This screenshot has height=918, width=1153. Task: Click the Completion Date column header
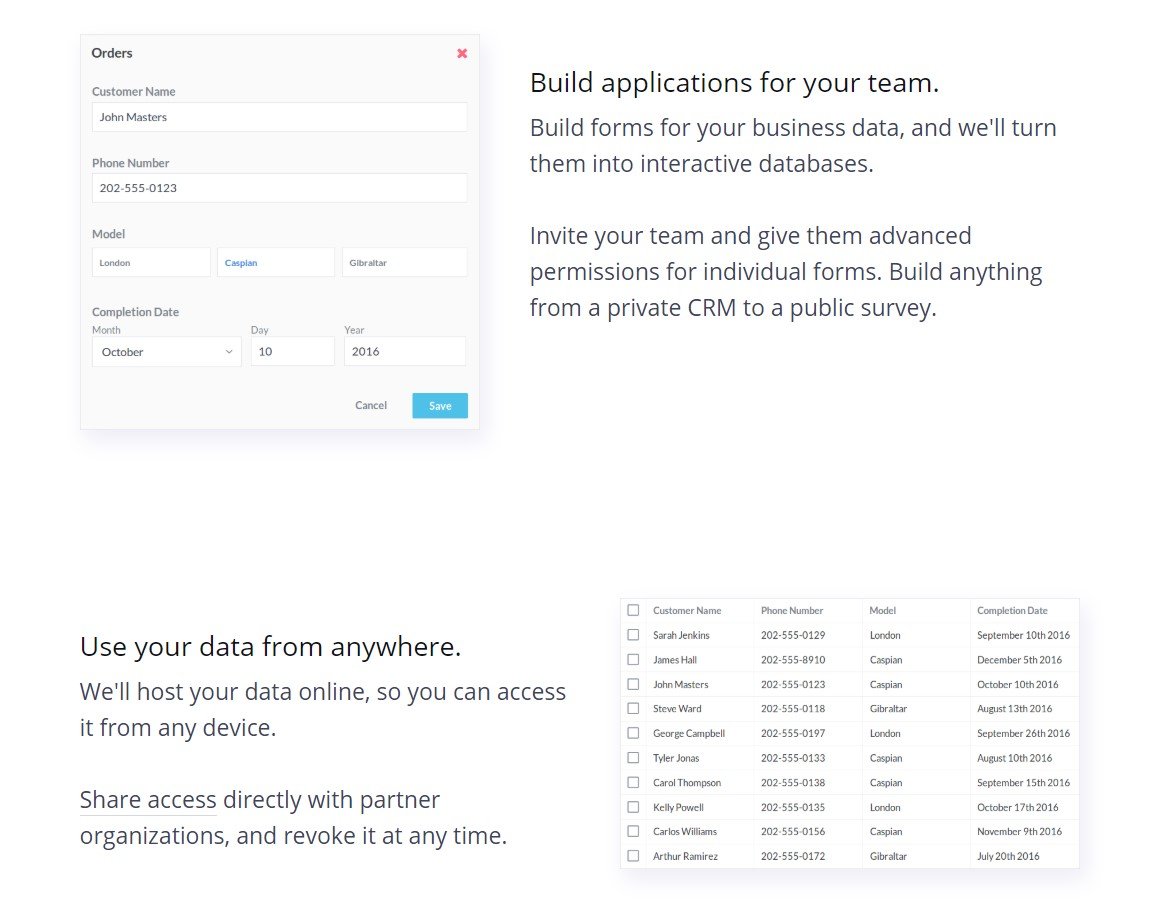point(1012,611)
